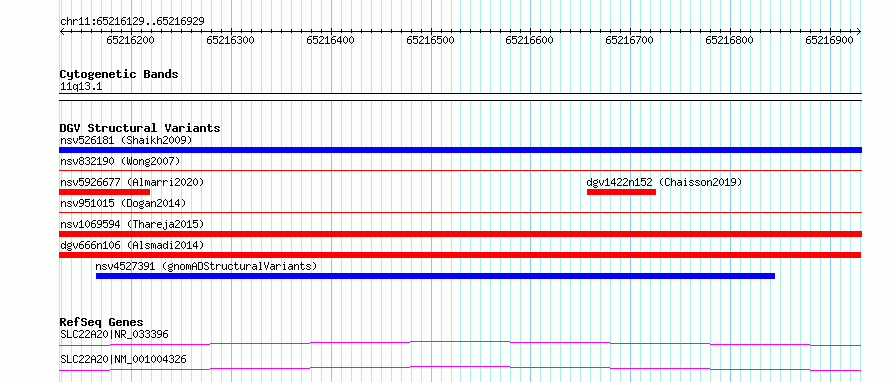This screenshot has height=382, width=890.
Task: Click ruler position 65216400
Action: tap(330, 40)
